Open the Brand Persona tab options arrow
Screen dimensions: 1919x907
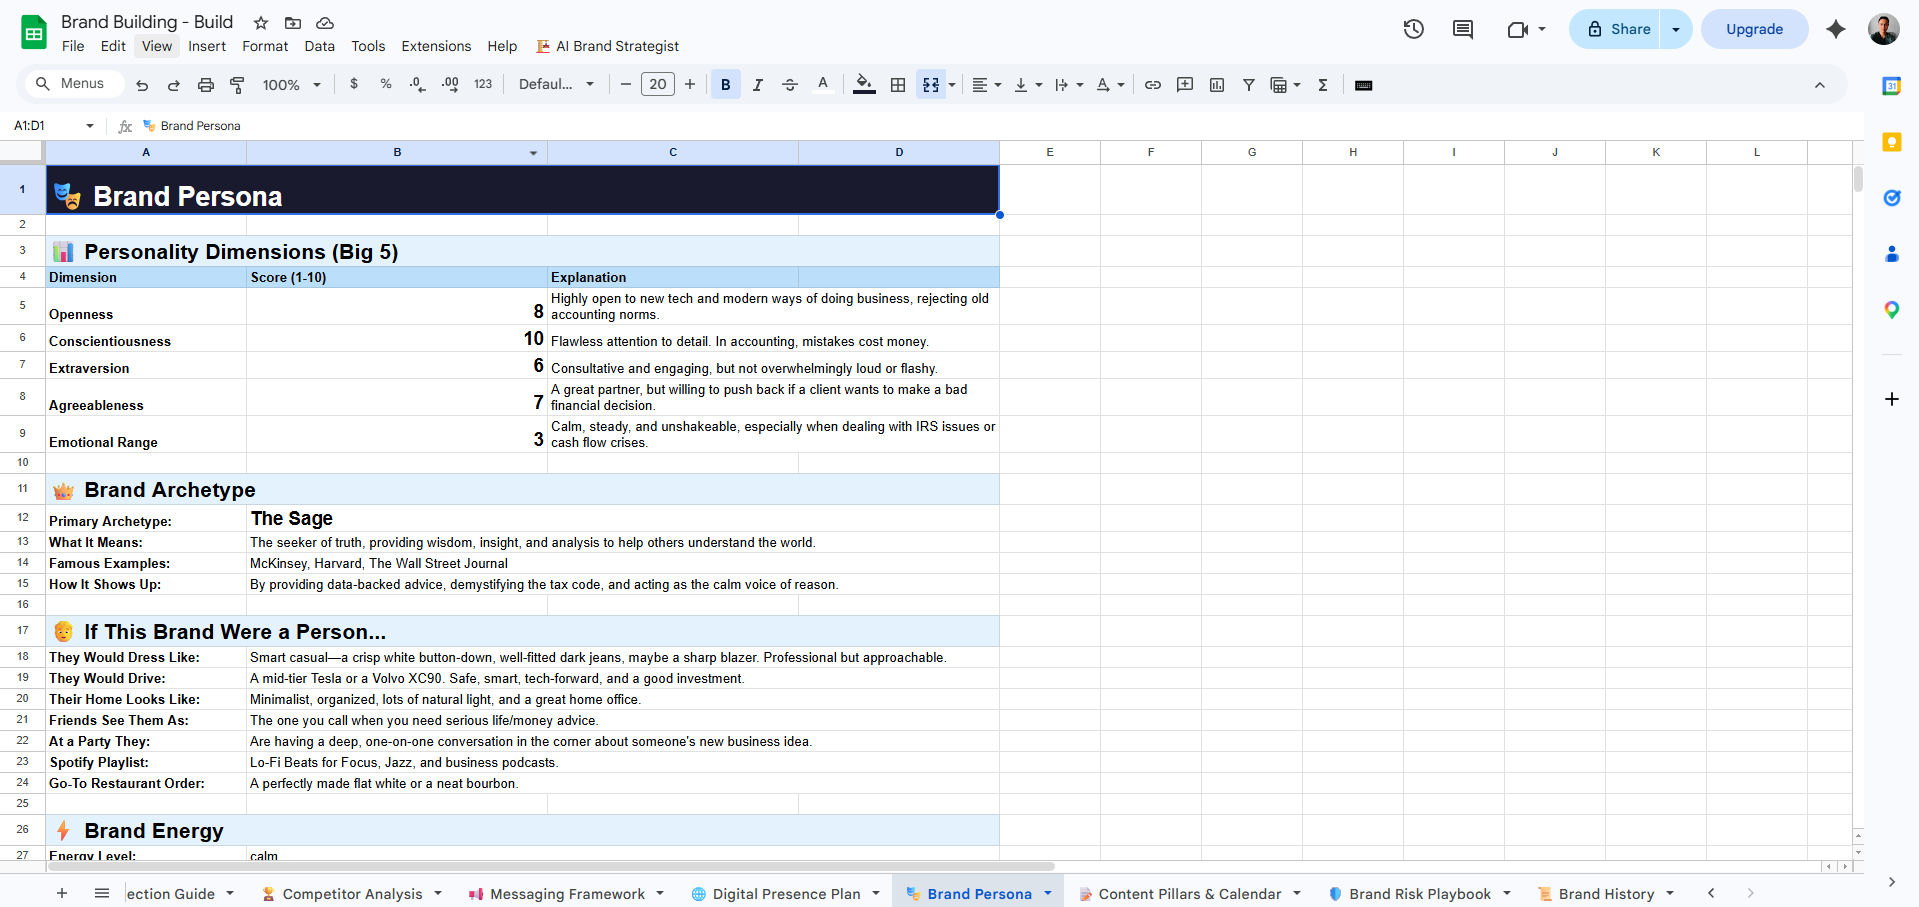(1048, 893)
